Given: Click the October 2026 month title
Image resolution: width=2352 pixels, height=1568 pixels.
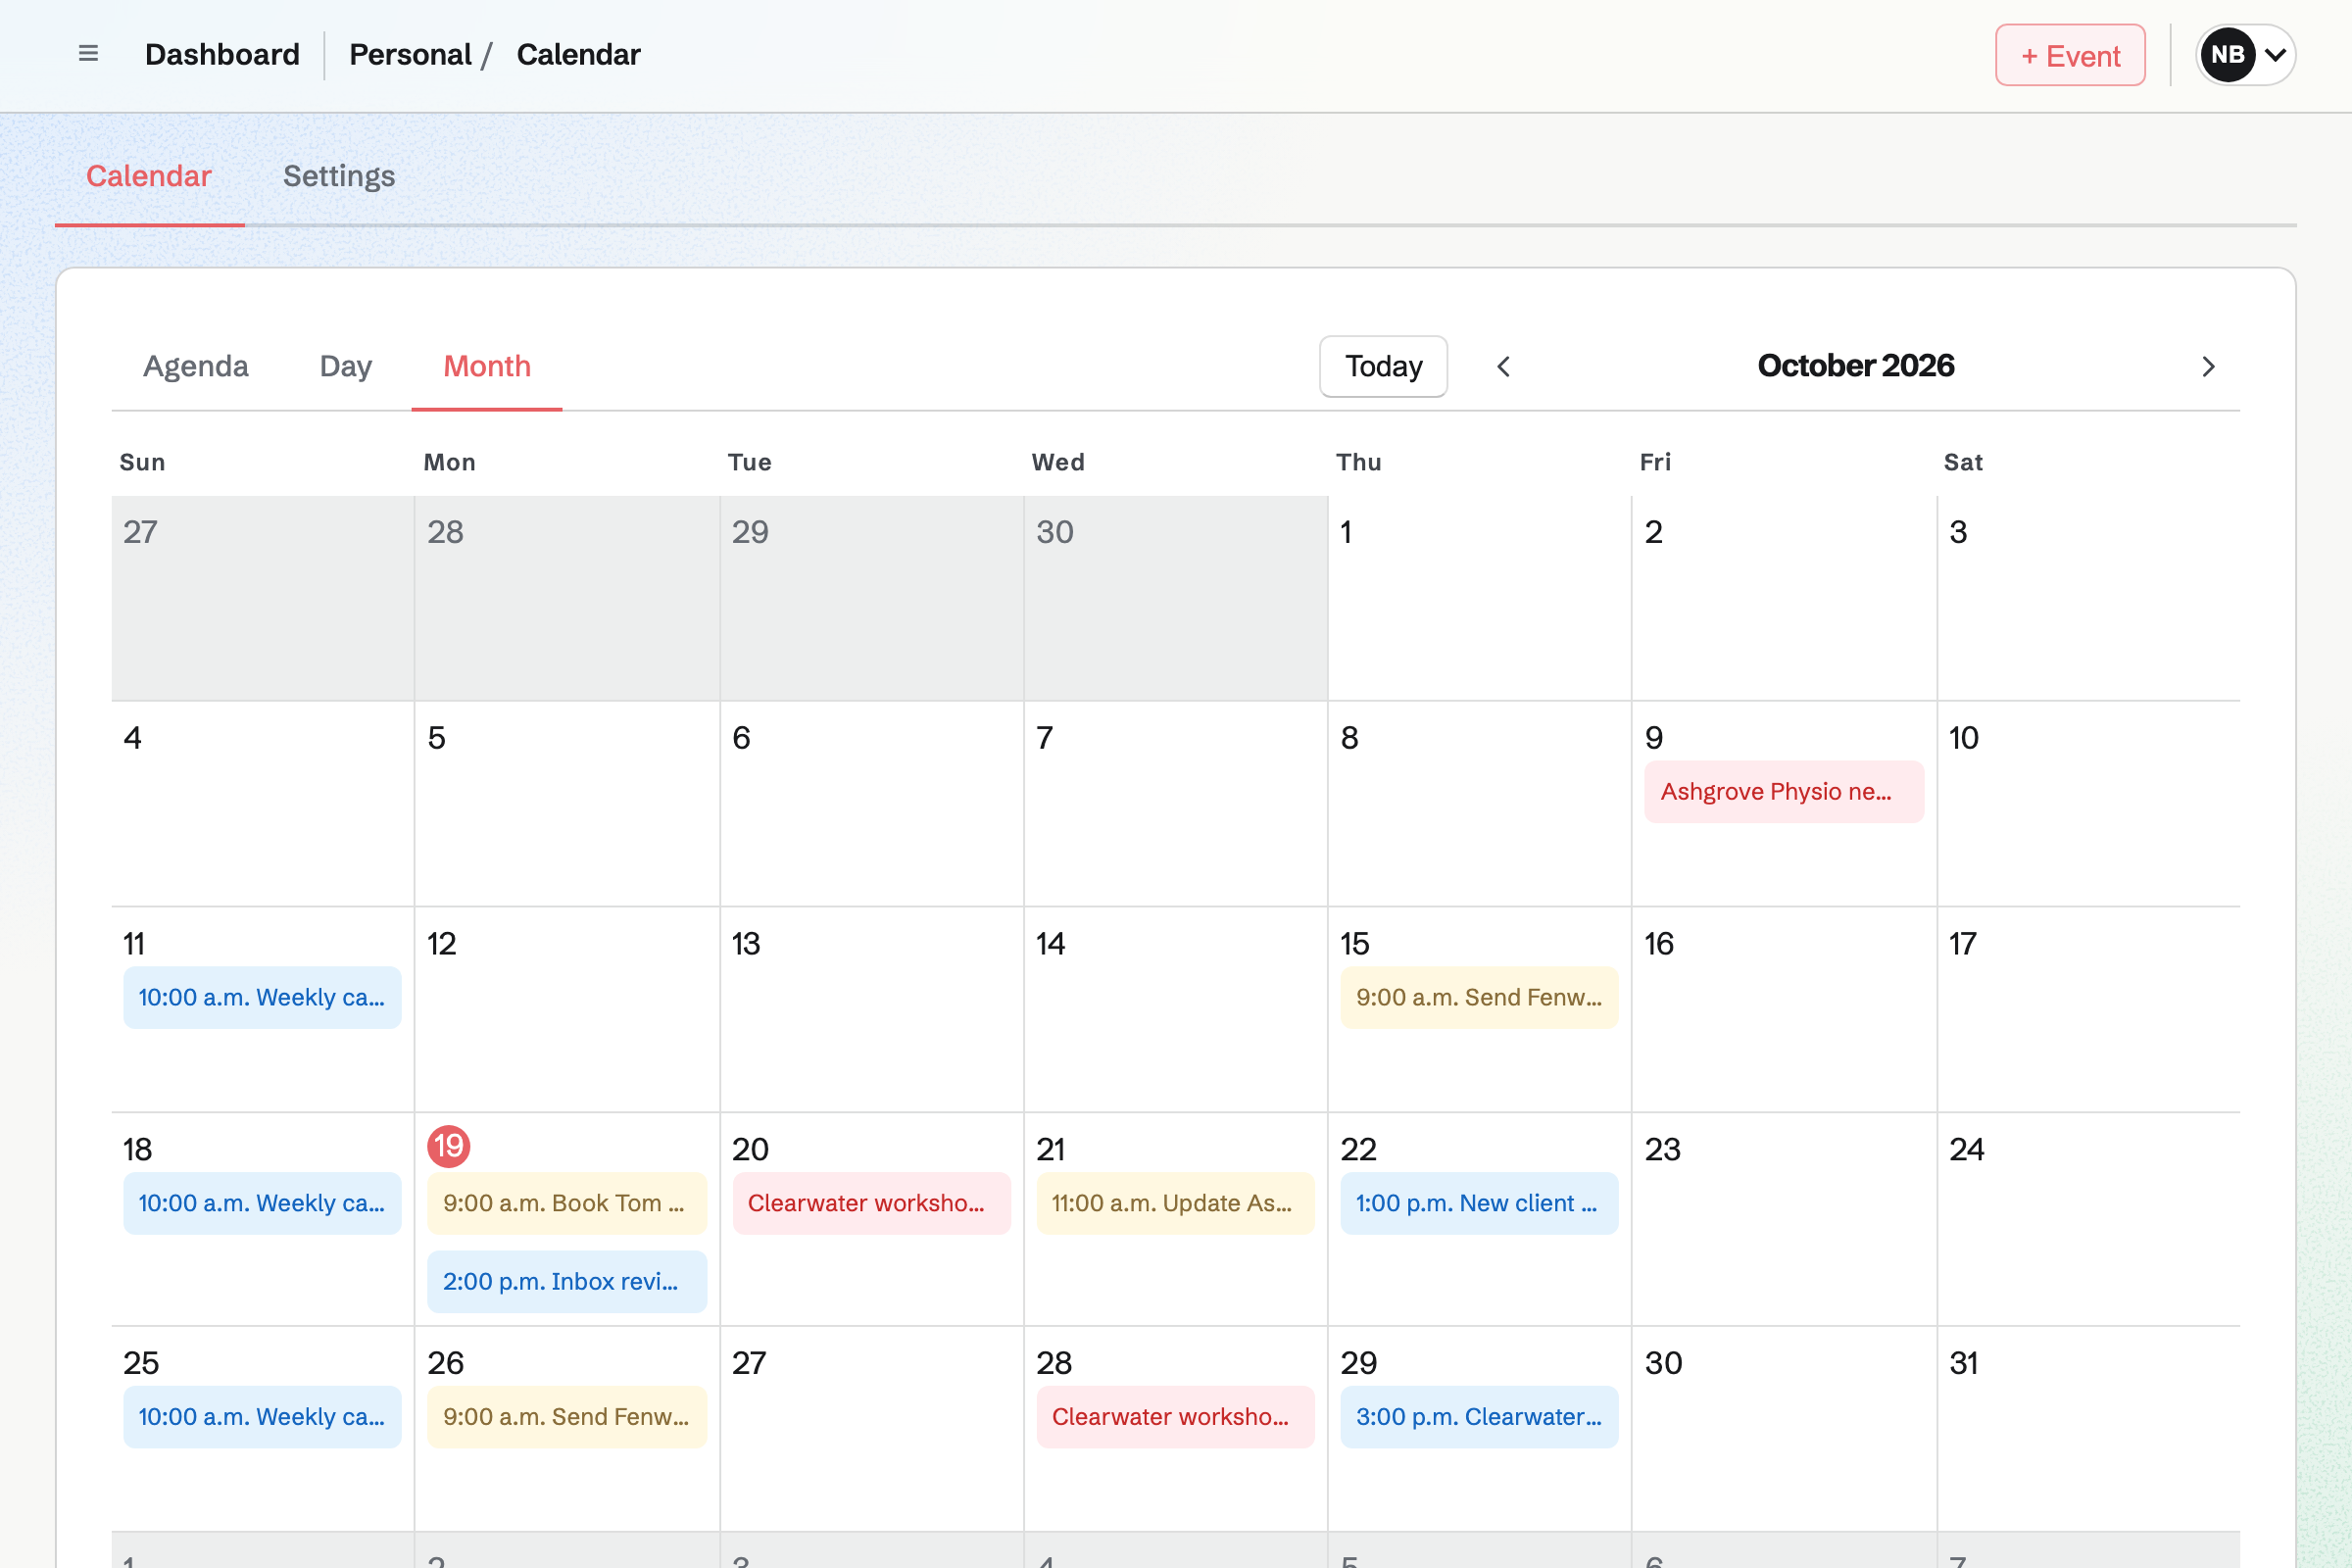Looking at the screenshot, I should (1856, 366).
